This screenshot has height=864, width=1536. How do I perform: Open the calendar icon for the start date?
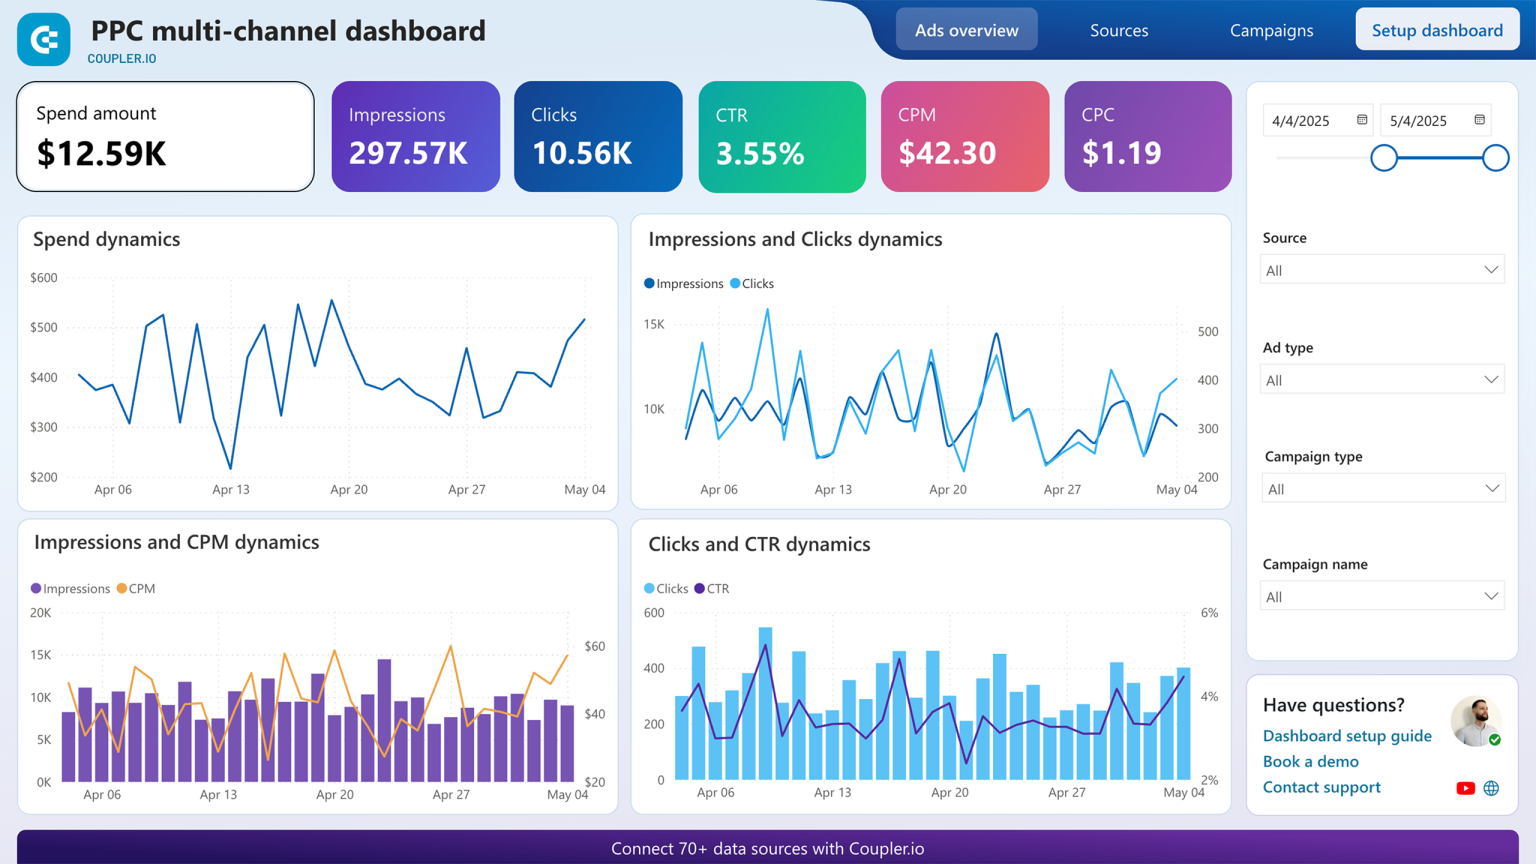tap(1360, 119)
